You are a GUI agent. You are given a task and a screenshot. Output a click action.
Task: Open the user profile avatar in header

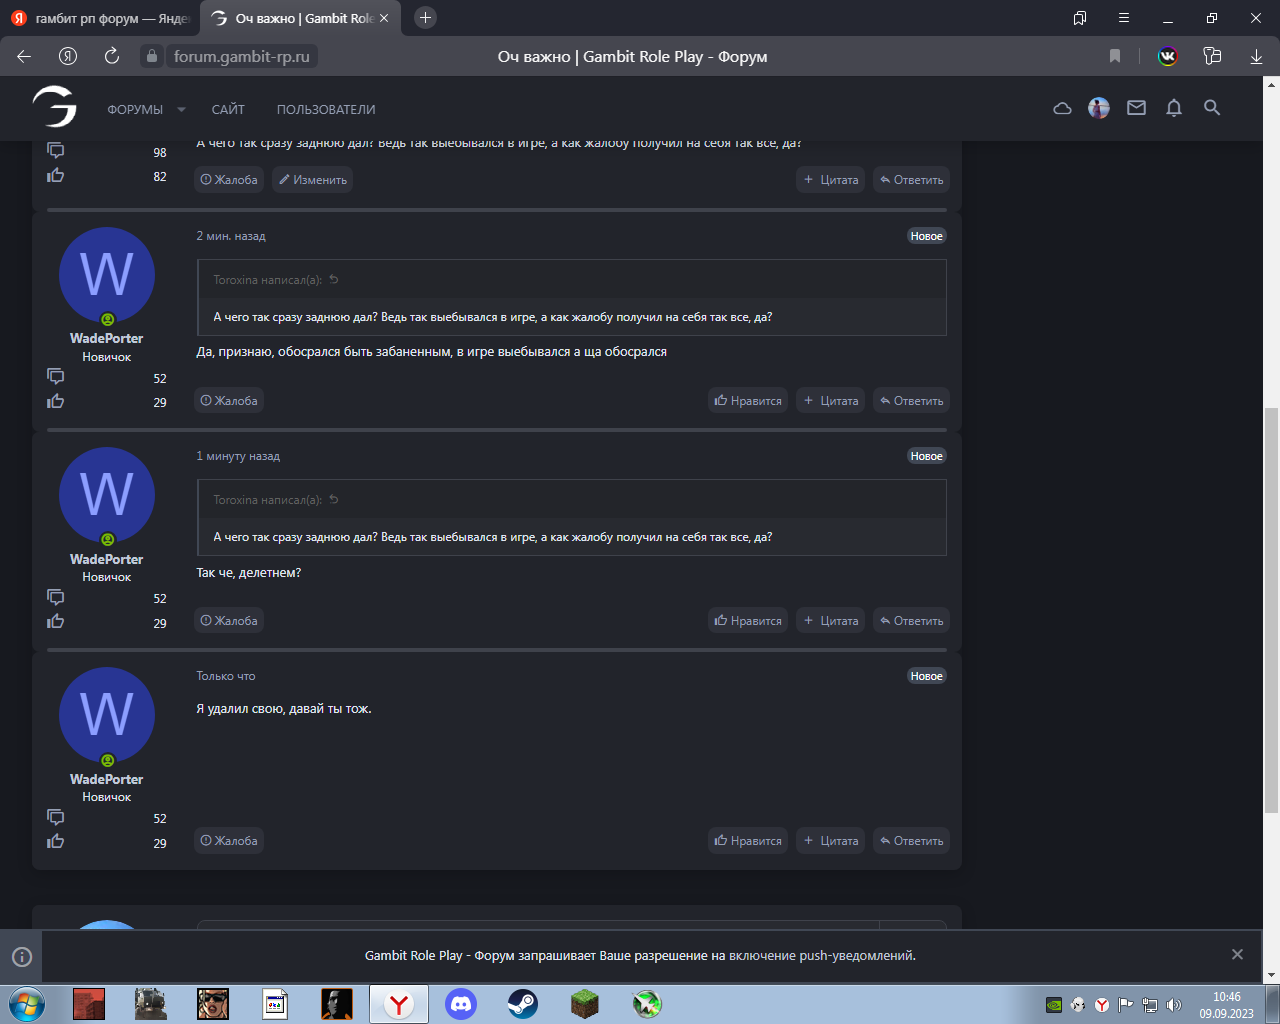point(1099,108)
